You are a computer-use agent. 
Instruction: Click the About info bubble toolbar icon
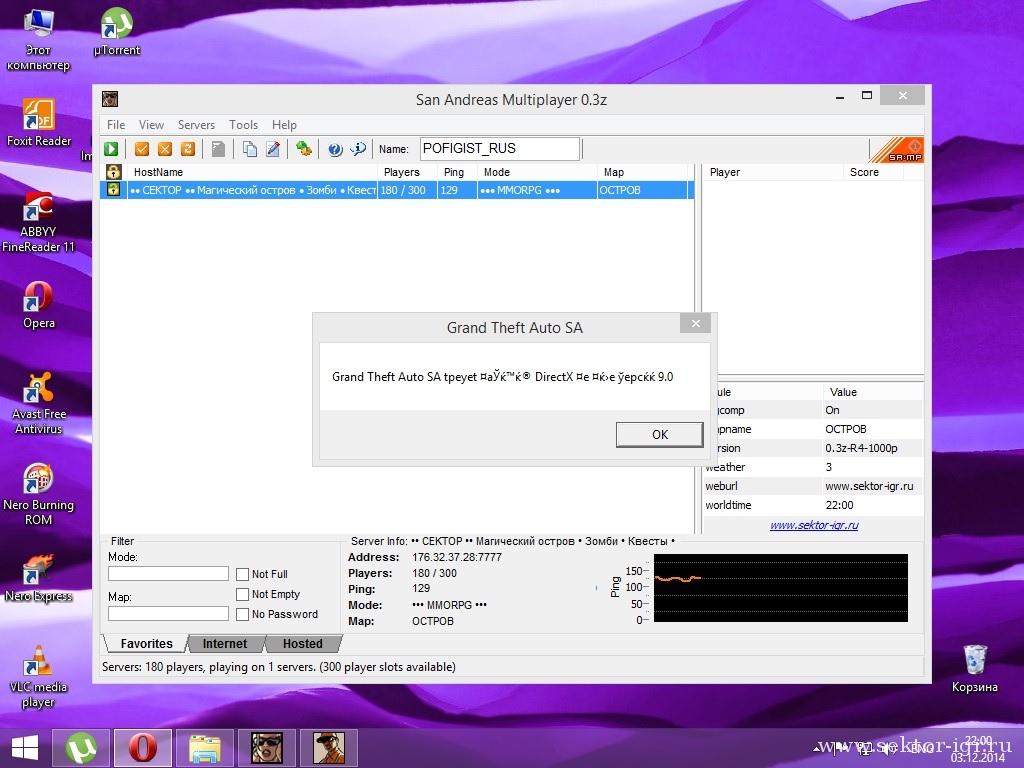[x=358, y=149]
